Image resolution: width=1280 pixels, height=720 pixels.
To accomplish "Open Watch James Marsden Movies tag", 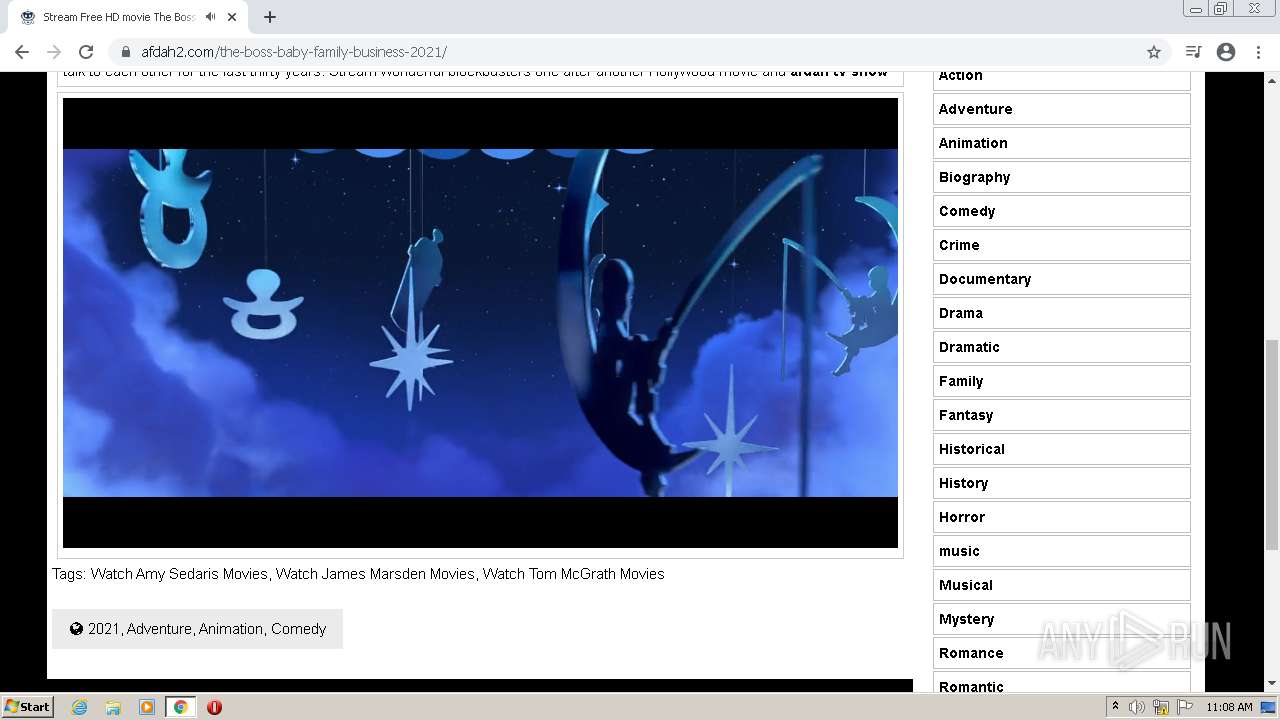I will pyautogui.click(x=375, y=574).
